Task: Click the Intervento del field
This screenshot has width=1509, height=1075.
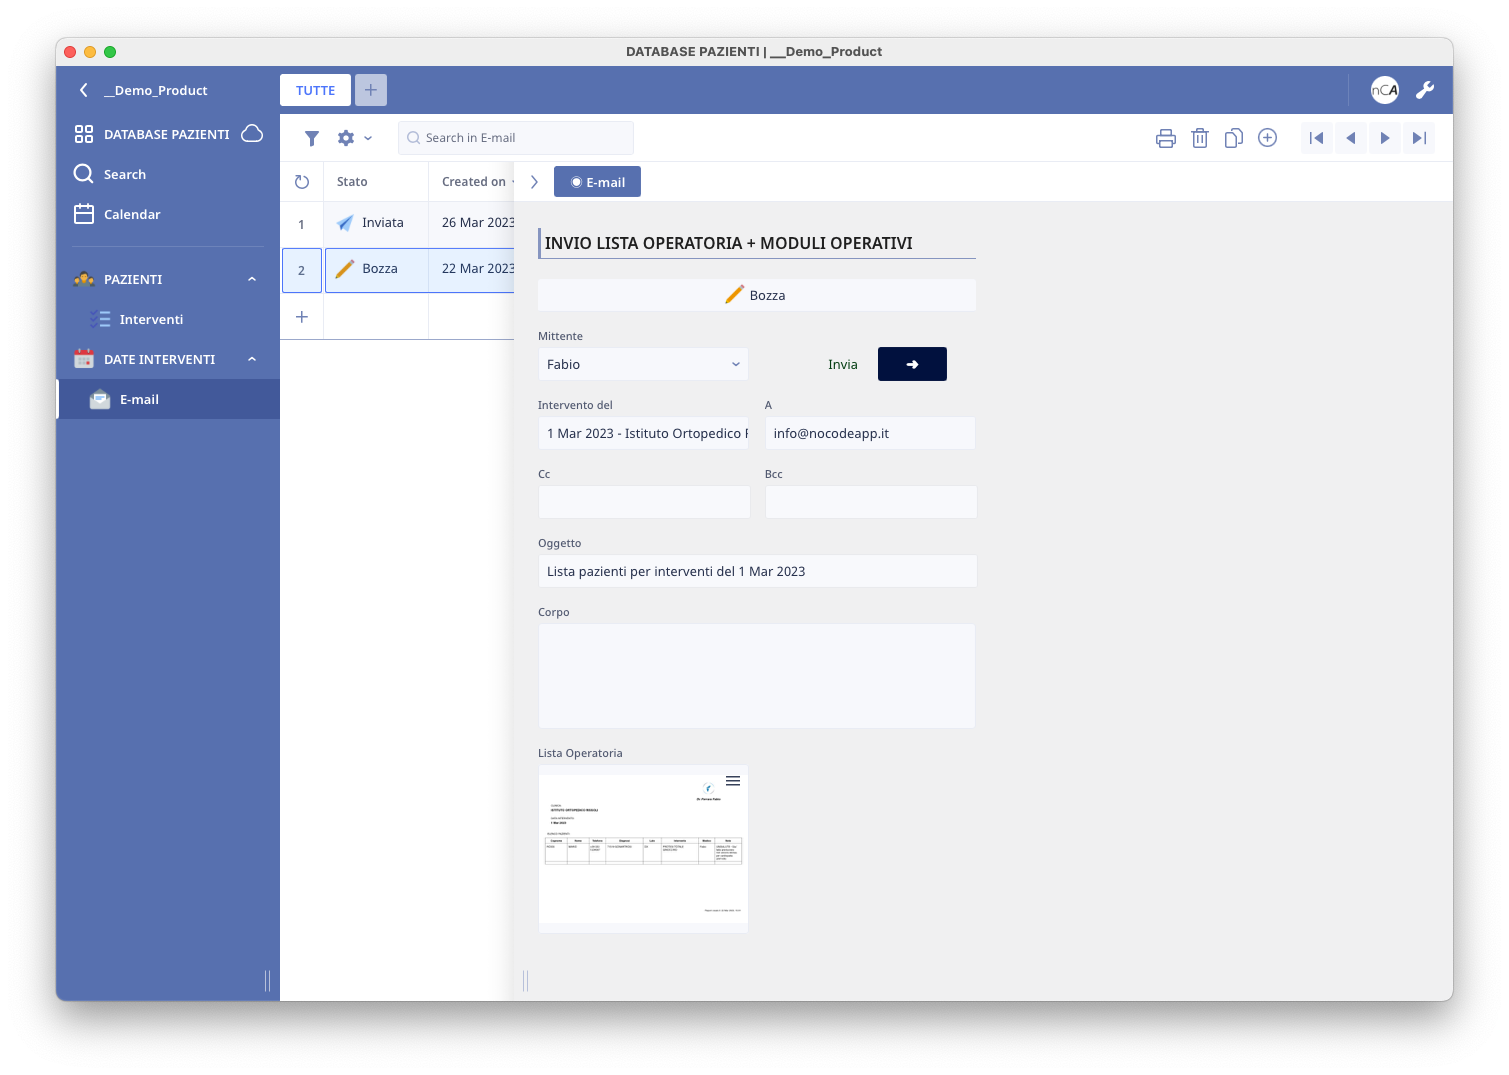Action: tap(643, 433)
